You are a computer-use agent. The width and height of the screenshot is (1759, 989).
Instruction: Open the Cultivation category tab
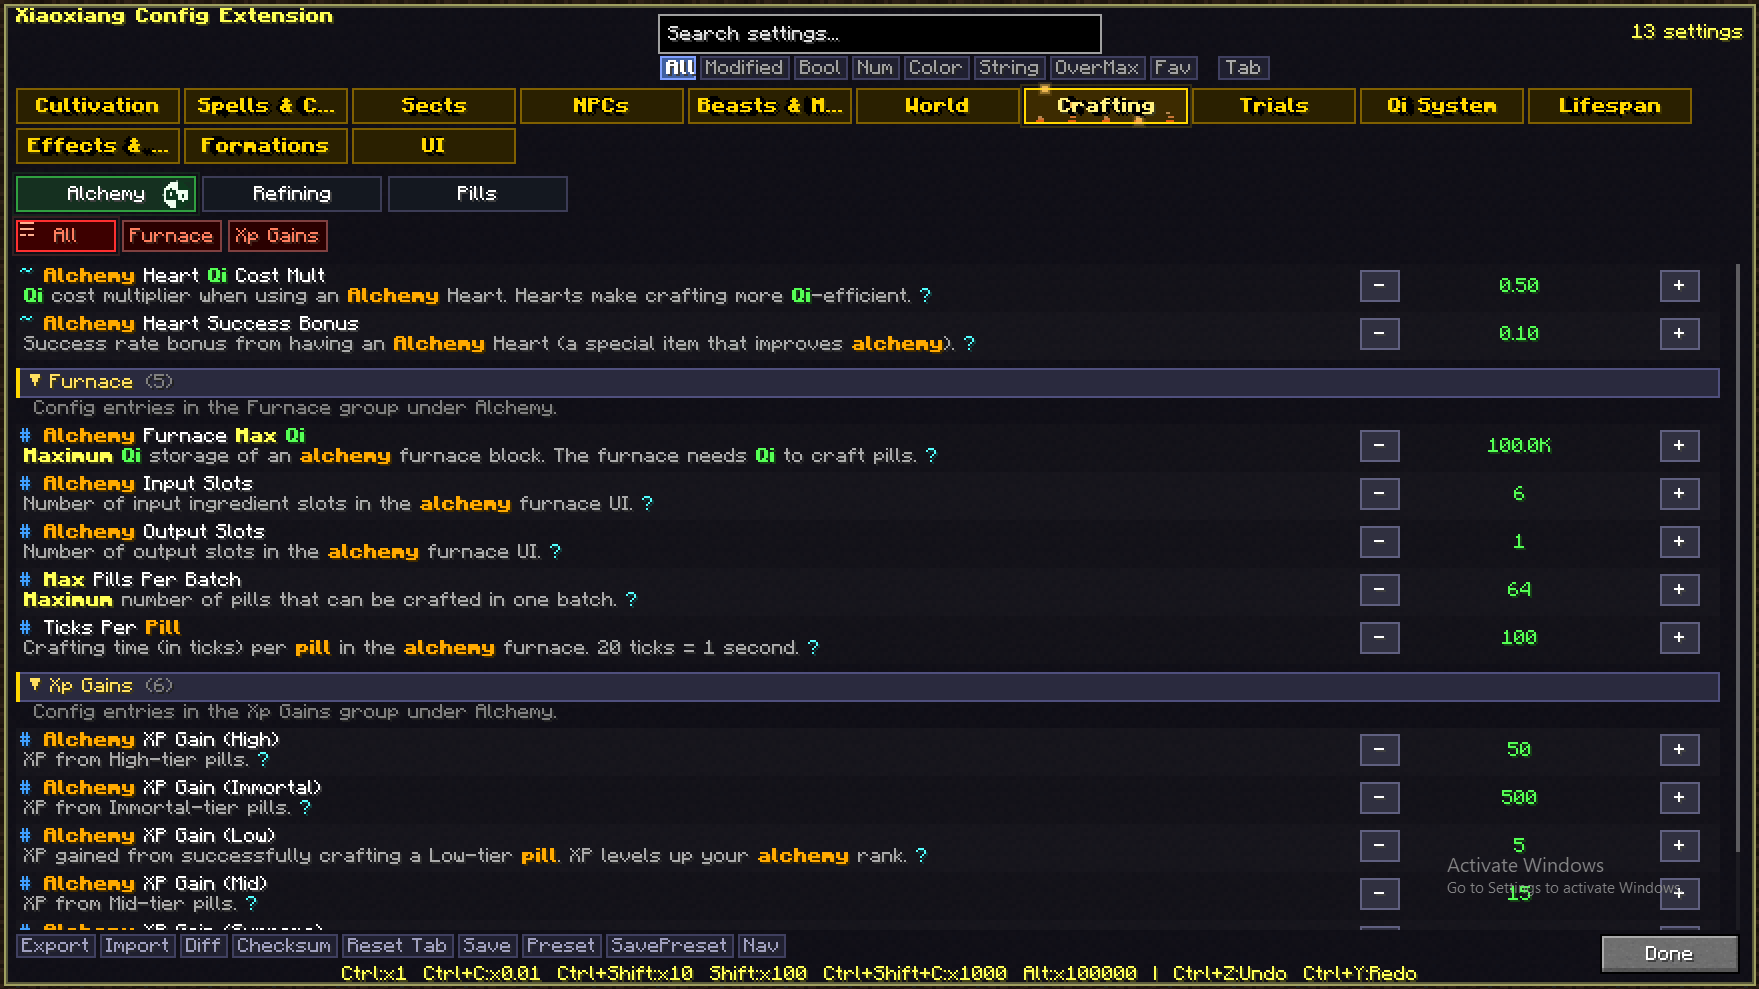98,106
